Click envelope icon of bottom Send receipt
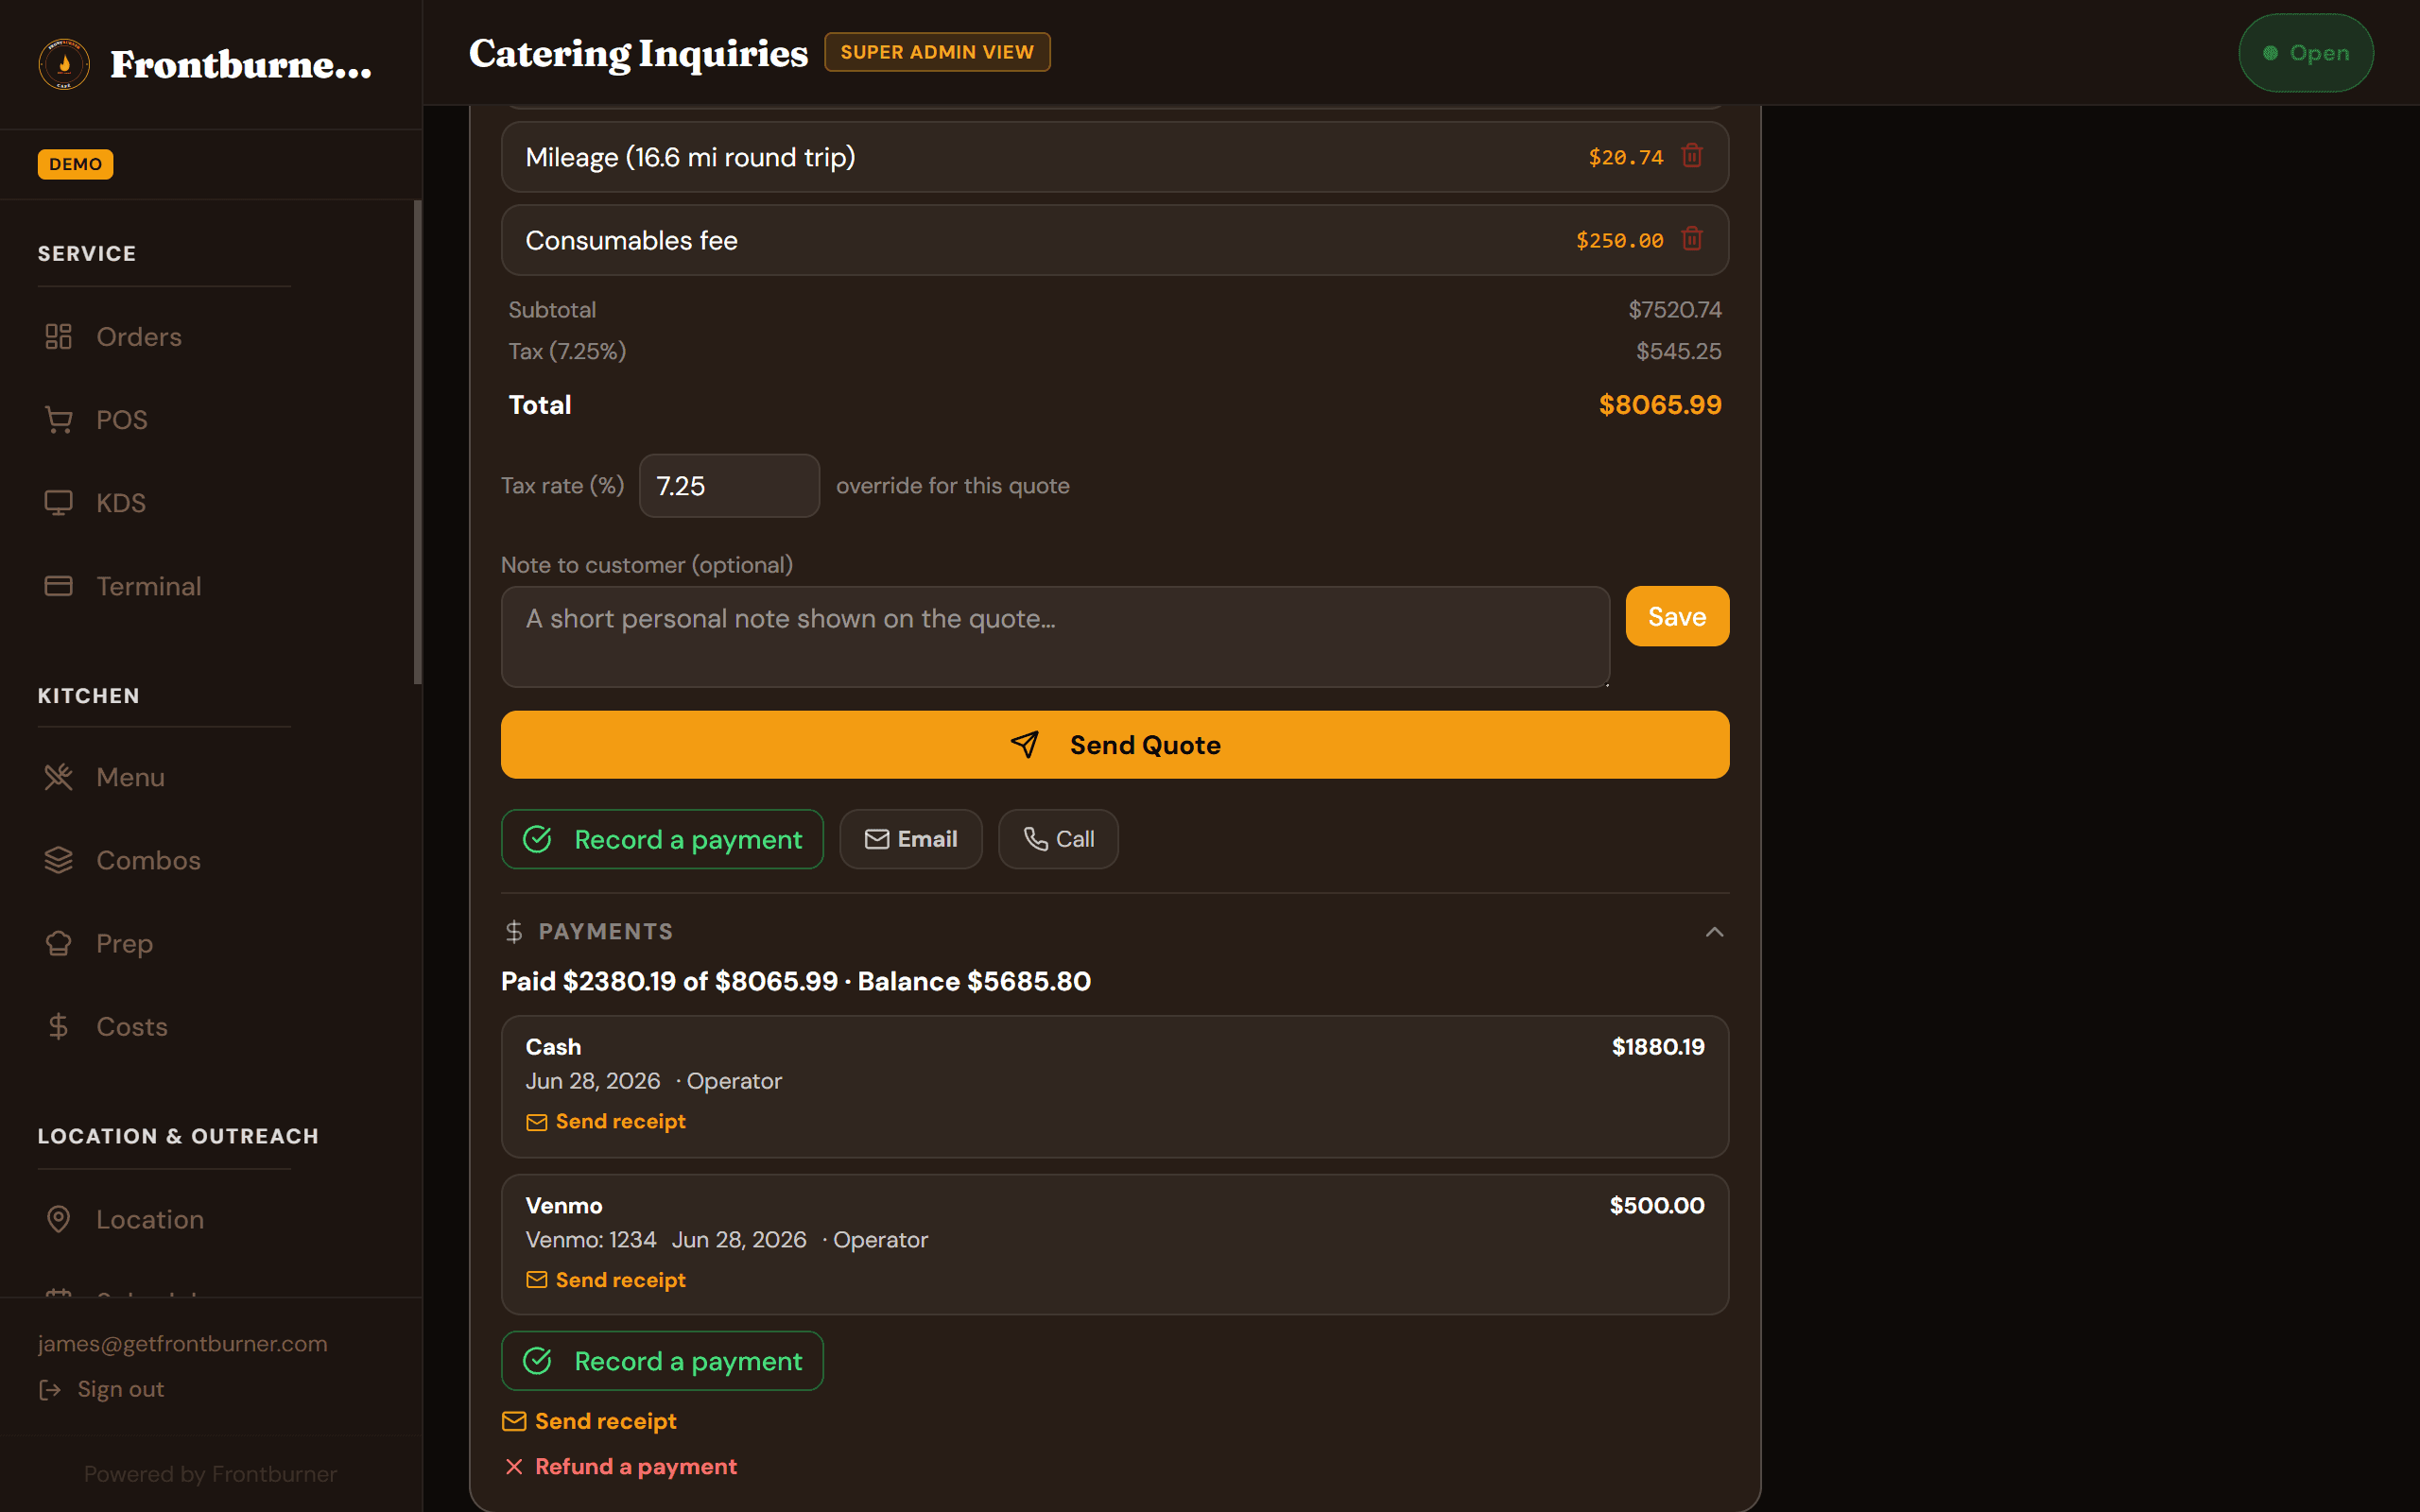The height and width of the screenshot is (1512, 2420). click(514, 1421)
